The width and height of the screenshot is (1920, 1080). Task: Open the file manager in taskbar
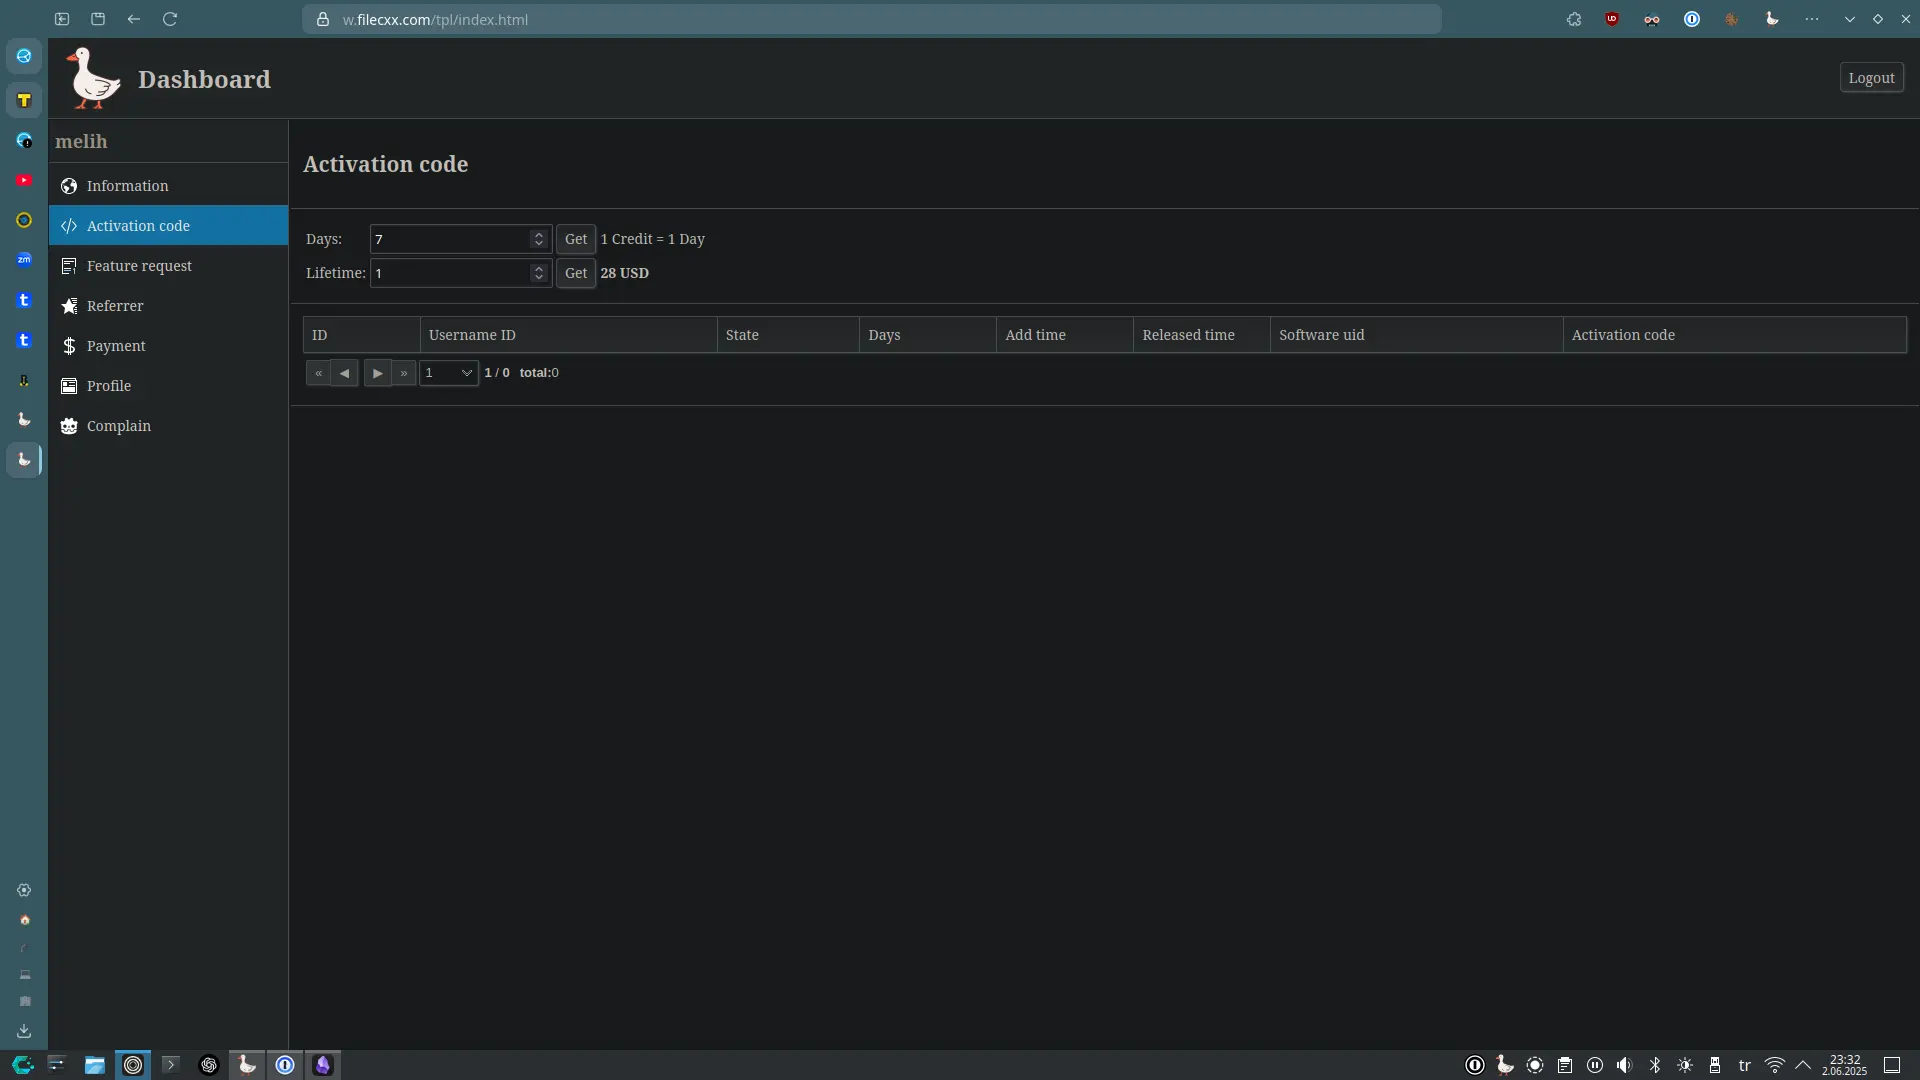[94, 1065]
